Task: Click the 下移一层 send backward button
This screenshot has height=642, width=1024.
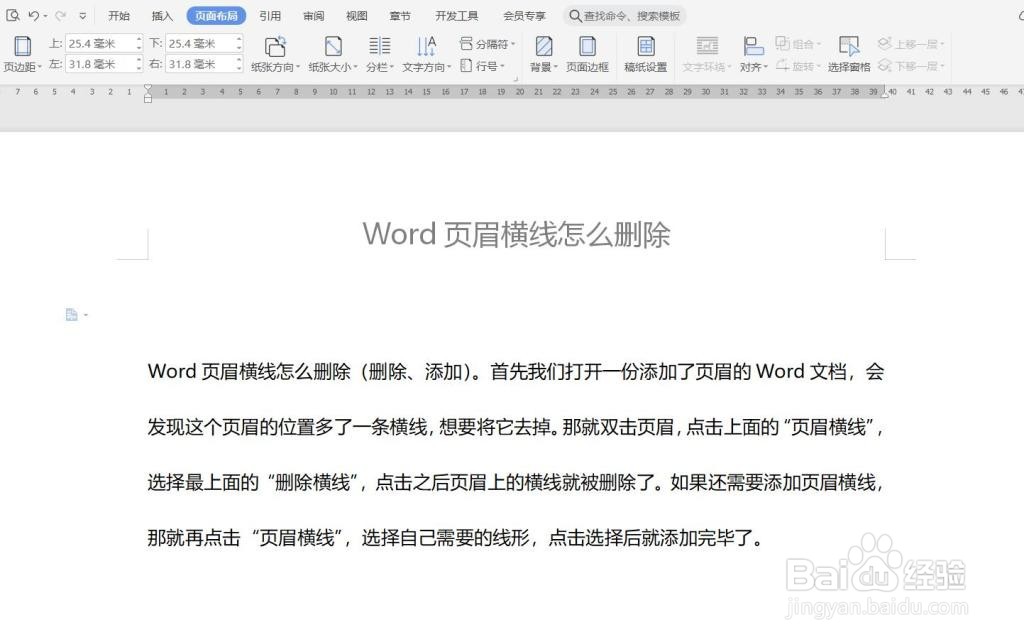Action: [x=911, y=65]
